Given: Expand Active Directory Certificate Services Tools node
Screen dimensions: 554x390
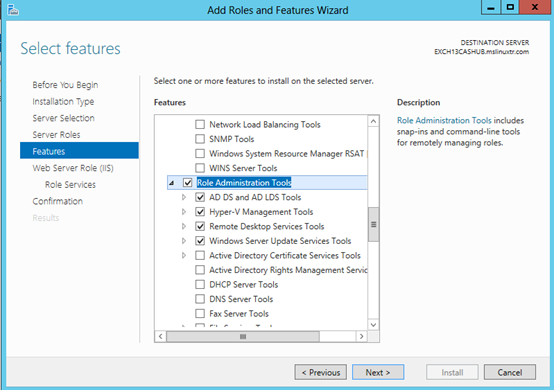Looking at the screenshot, I should tap(184, 255).
